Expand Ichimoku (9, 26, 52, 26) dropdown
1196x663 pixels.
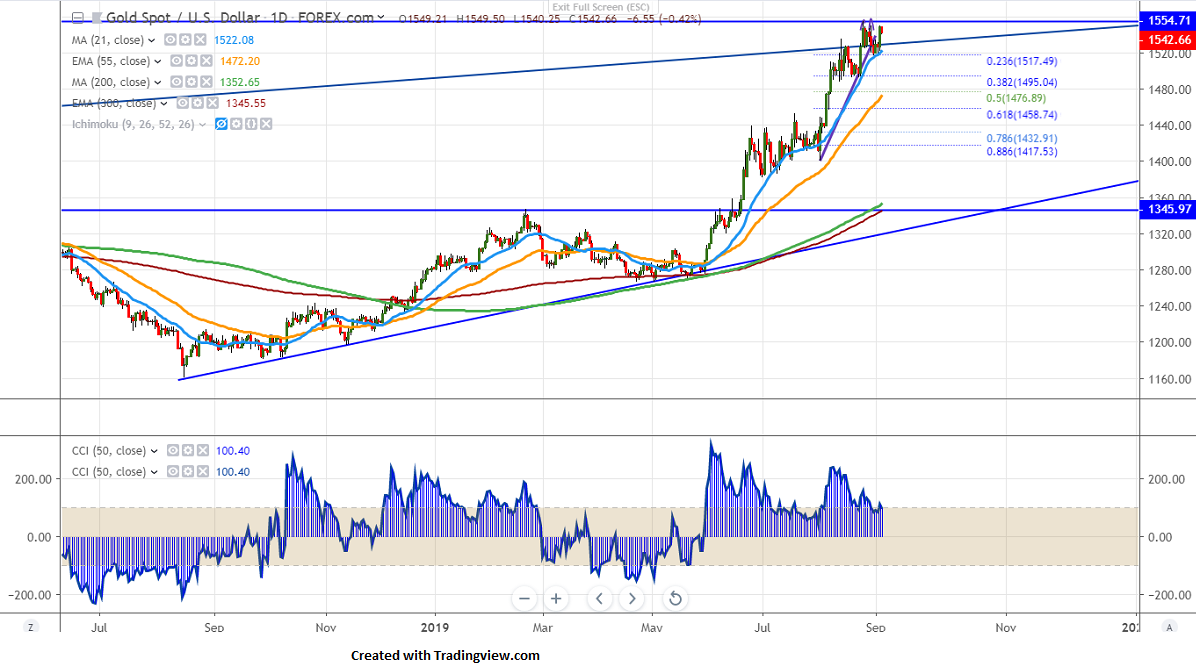pyautogui.click(x=202, y=124)
